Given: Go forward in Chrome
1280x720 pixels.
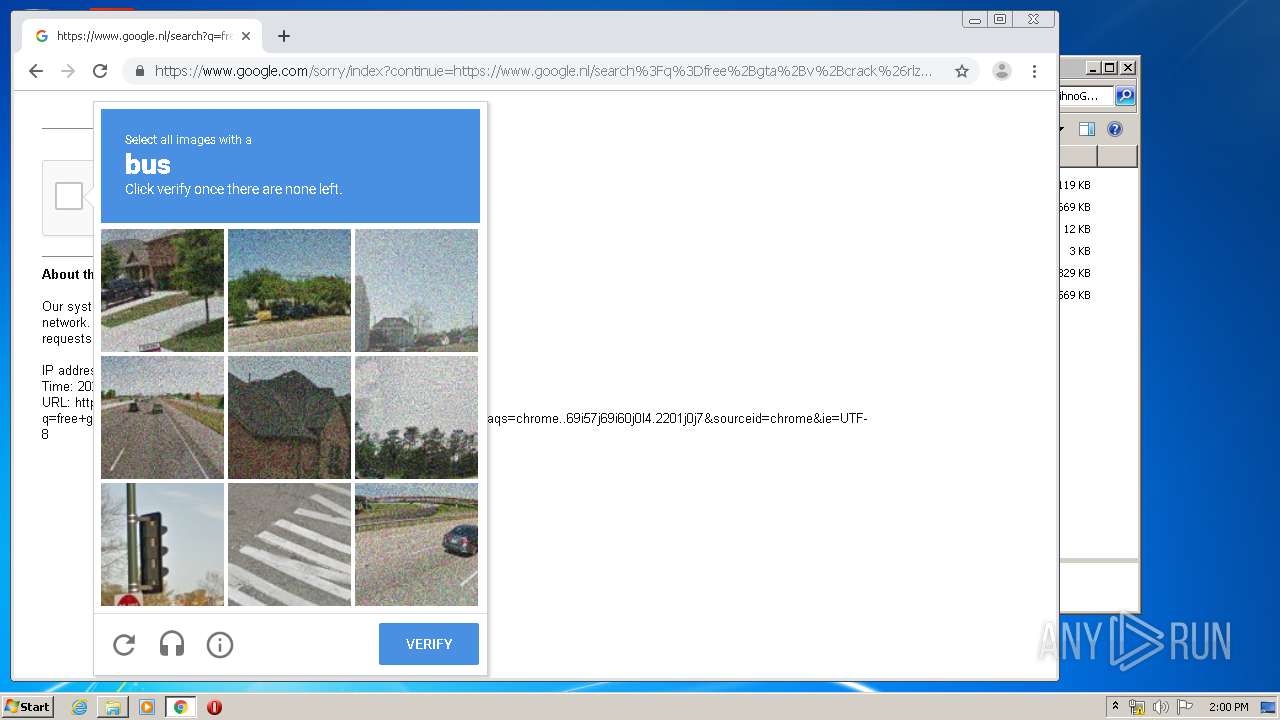Looking at the screenshot, I should click(x=68, y=71).
